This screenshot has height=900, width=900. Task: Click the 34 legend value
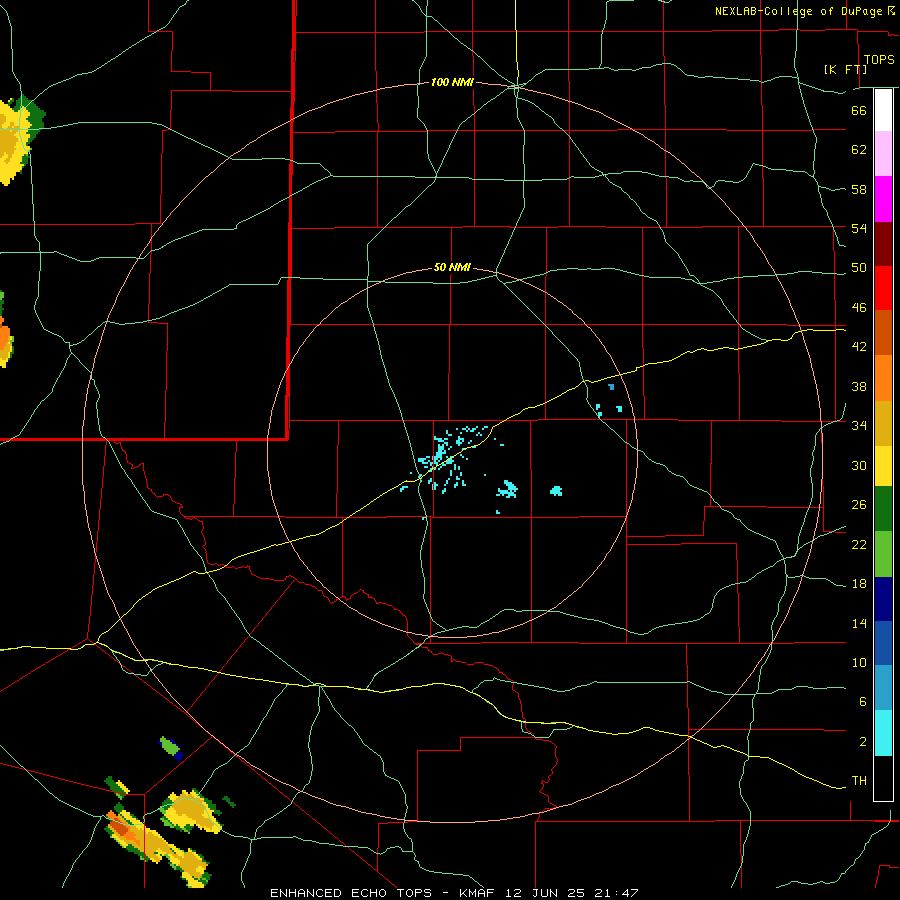coord(859,425)
